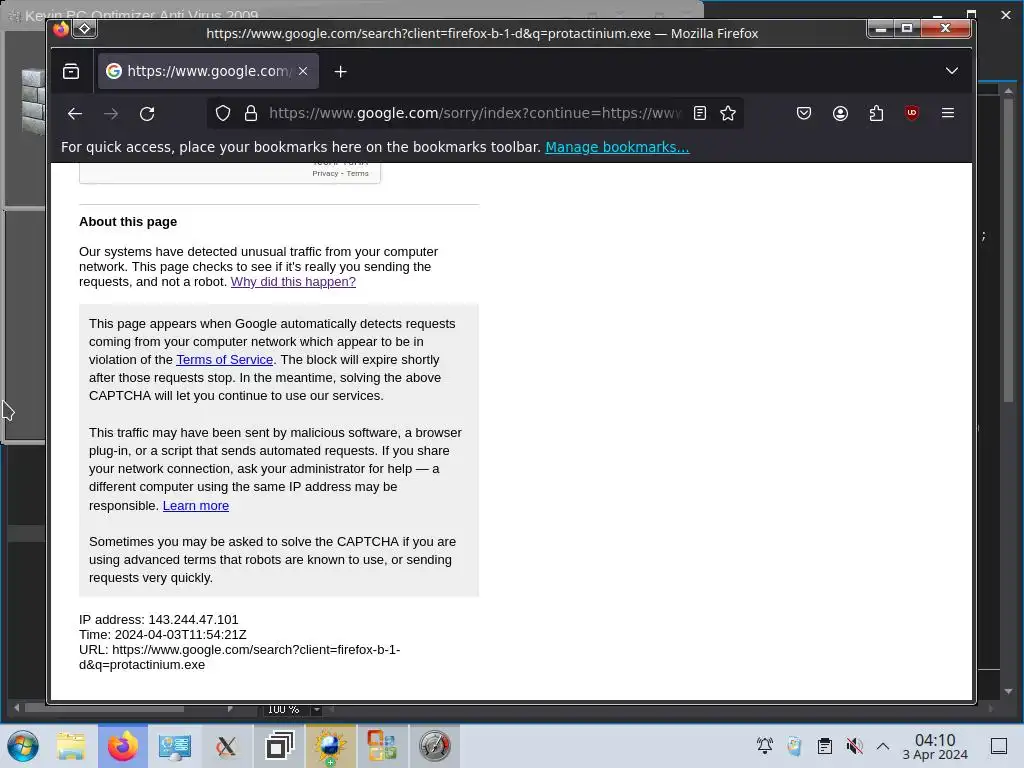This screenshot has width=1024, height=768.
Task: Open the globe installer taskbar icon
Action: (330, 746)
